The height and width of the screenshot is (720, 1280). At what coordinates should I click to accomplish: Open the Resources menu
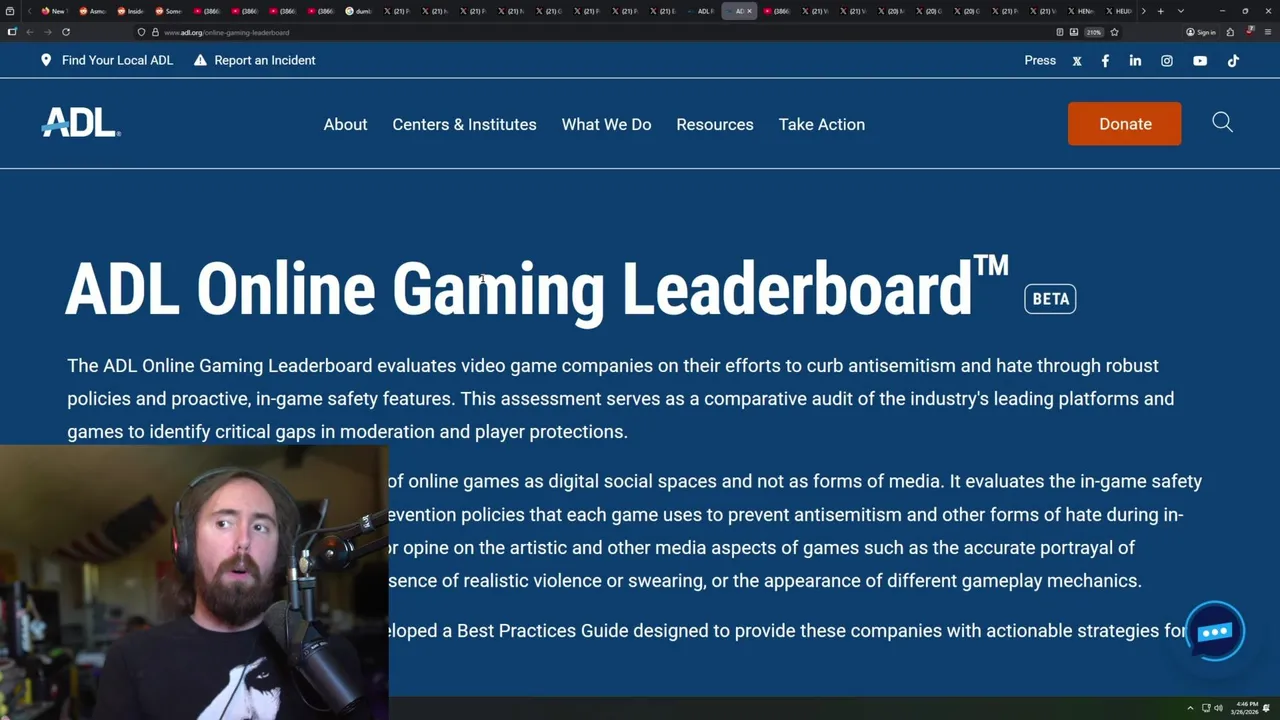(715, 124)
